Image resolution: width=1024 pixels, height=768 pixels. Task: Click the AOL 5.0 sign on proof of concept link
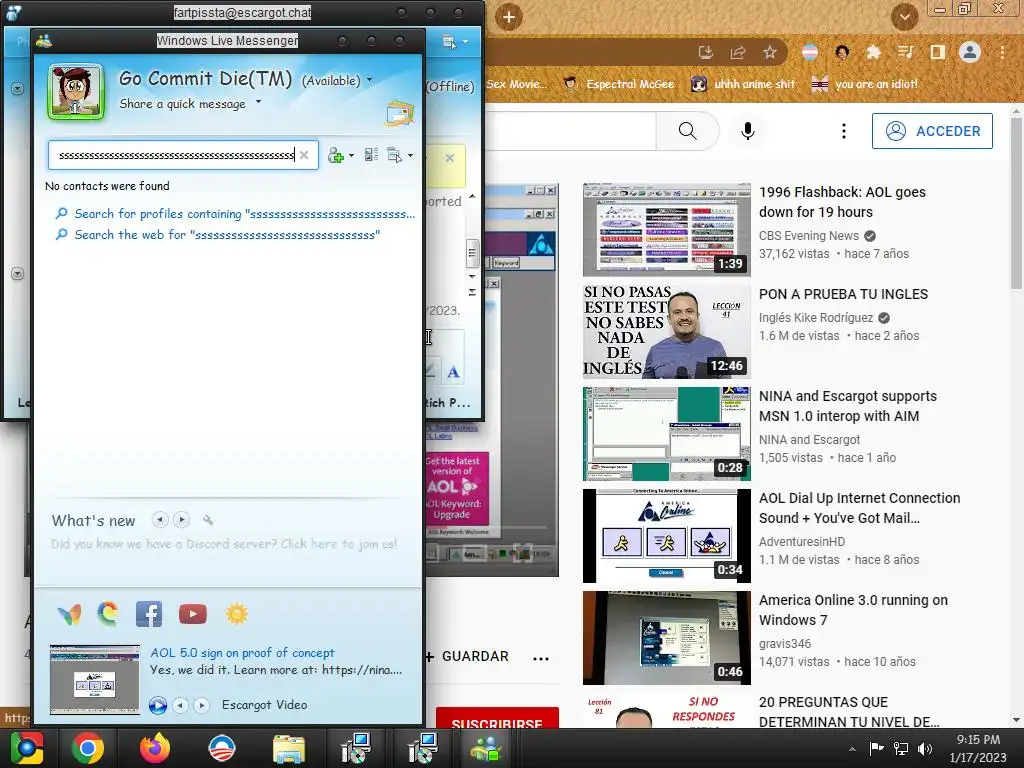coord(242,653)
